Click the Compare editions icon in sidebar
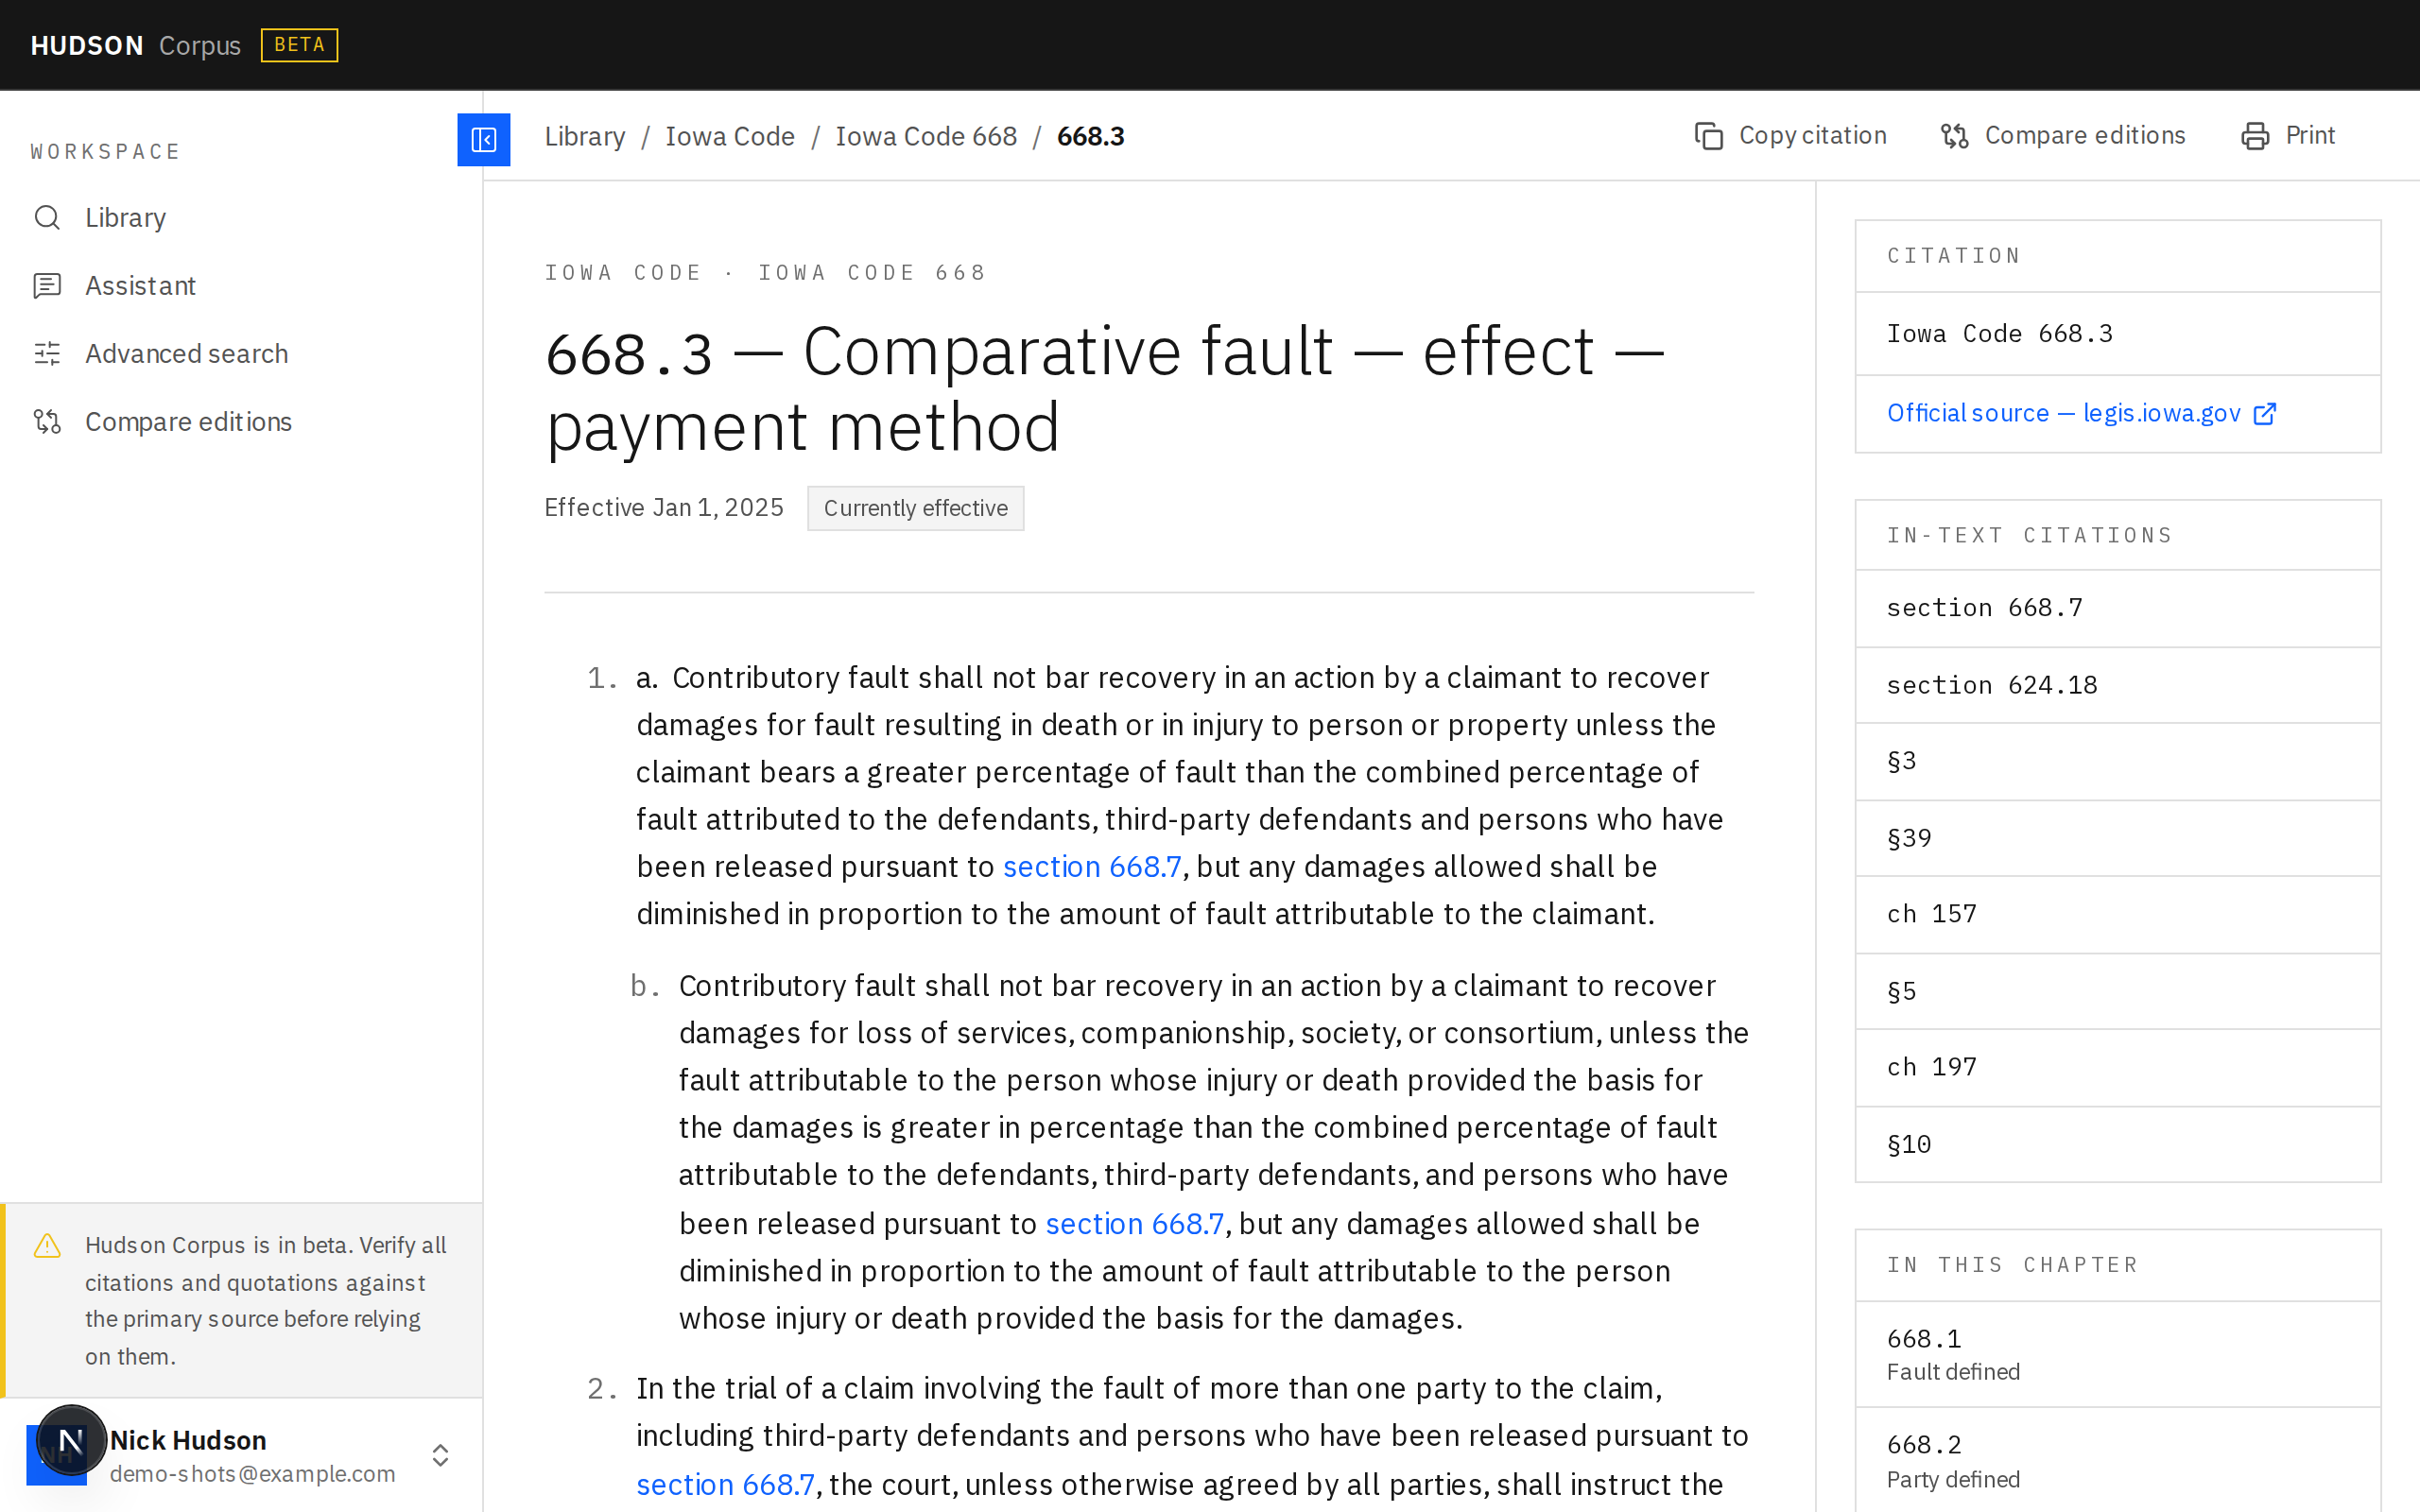This screenshot has width=2420, height=1512. click(47, 421)
